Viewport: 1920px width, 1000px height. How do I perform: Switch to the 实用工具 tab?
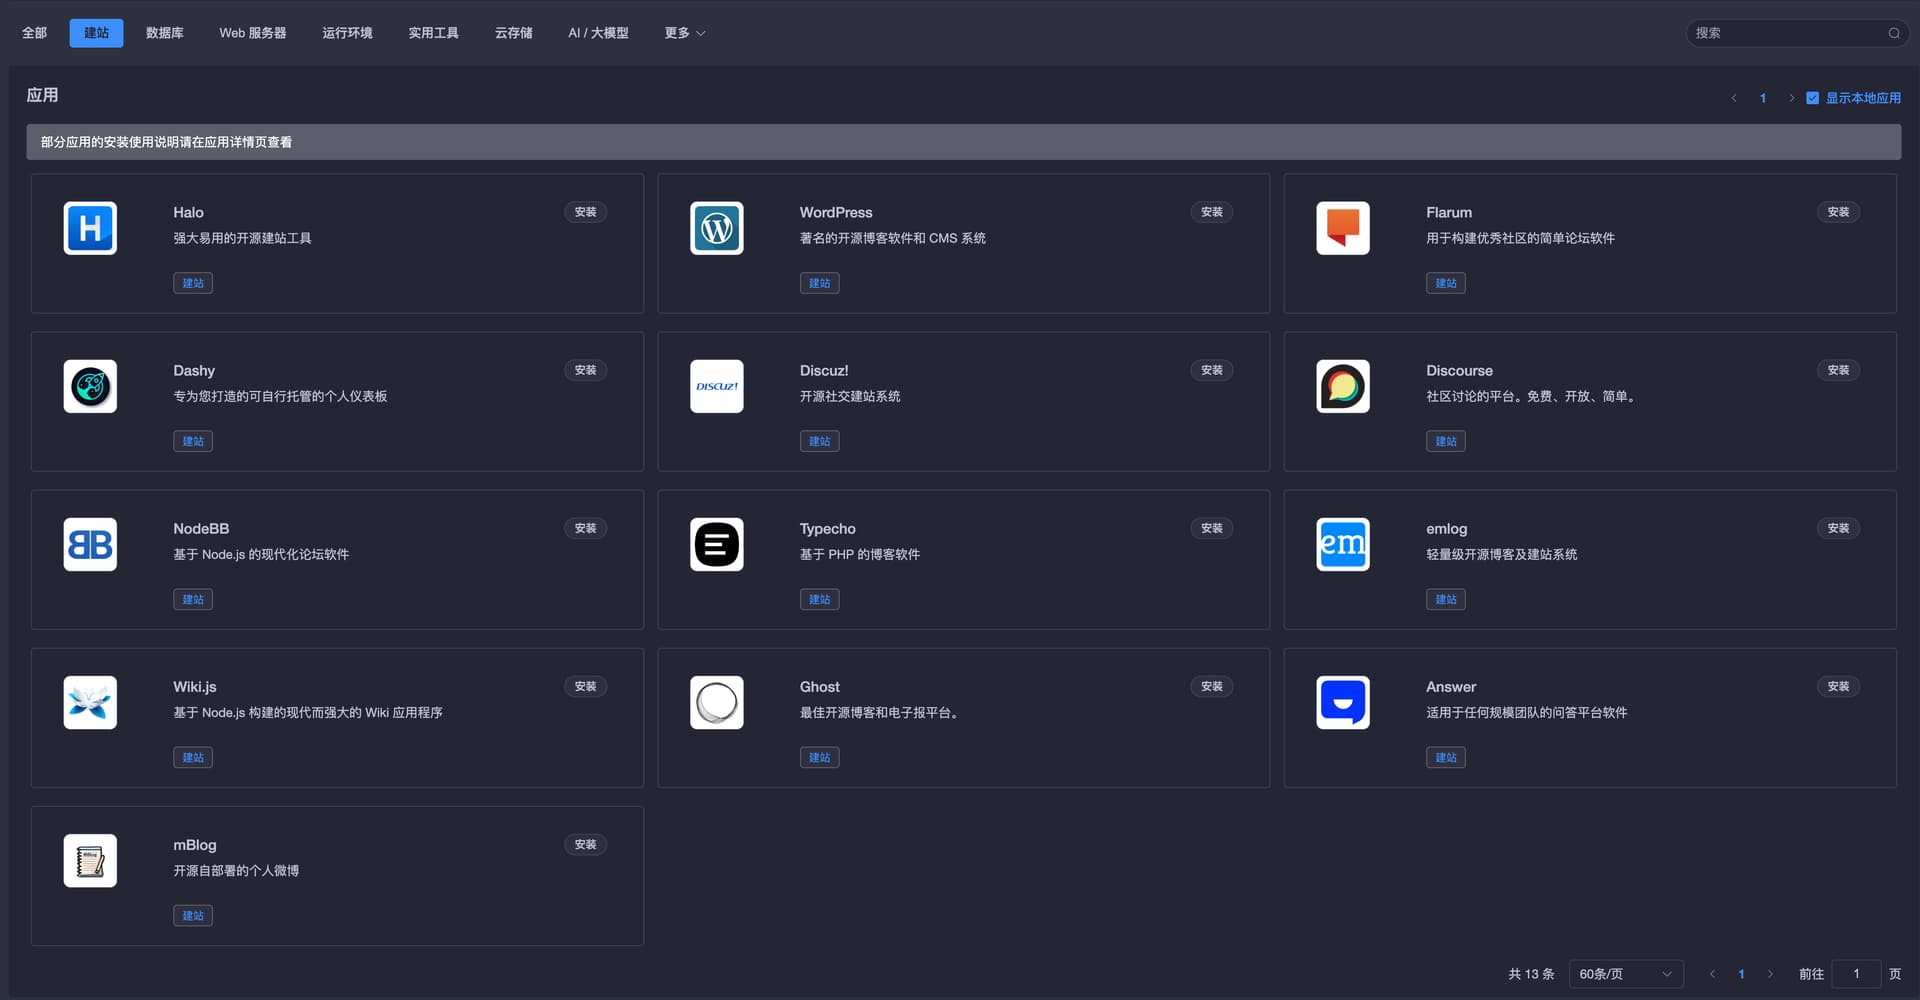[433, 33]
